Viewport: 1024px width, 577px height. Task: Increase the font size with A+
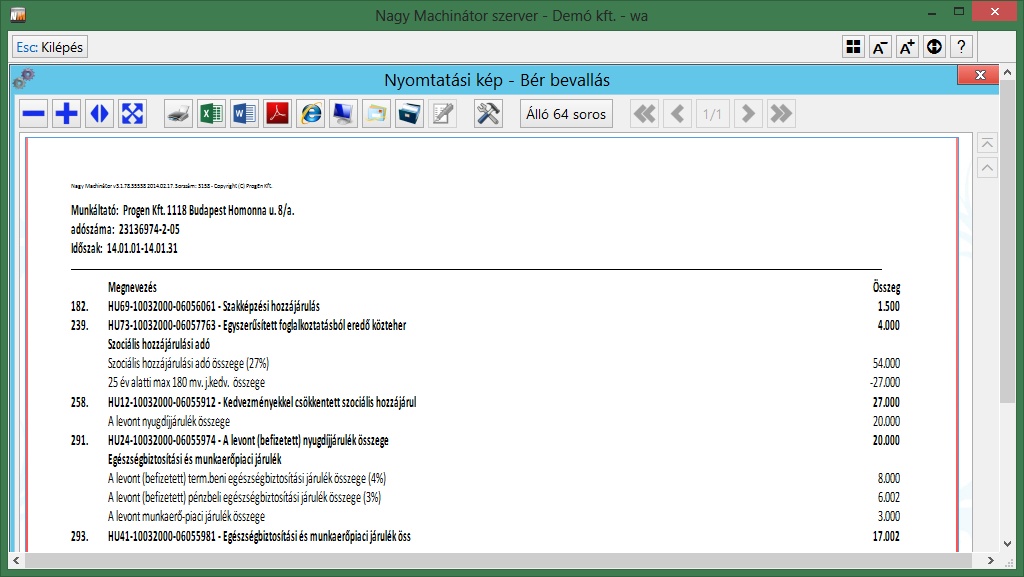point(907,47)
